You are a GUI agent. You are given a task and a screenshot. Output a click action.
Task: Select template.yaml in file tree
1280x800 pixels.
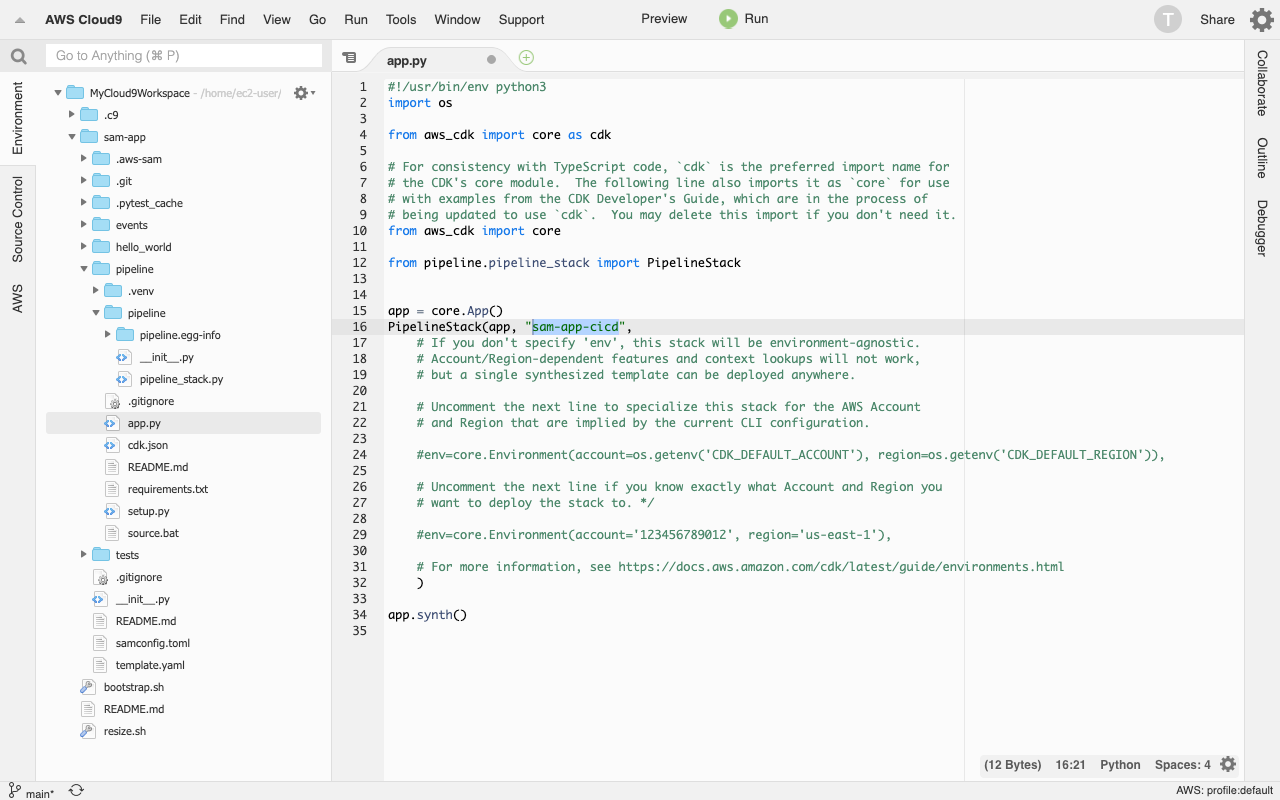pyautogui.click(x=150, y=665)
